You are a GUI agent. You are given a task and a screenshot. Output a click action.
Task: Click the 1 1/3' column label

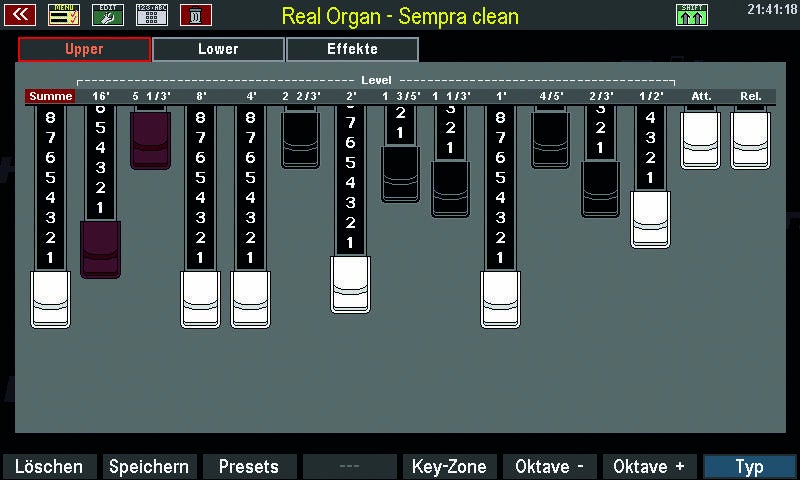tap(451, 96)
